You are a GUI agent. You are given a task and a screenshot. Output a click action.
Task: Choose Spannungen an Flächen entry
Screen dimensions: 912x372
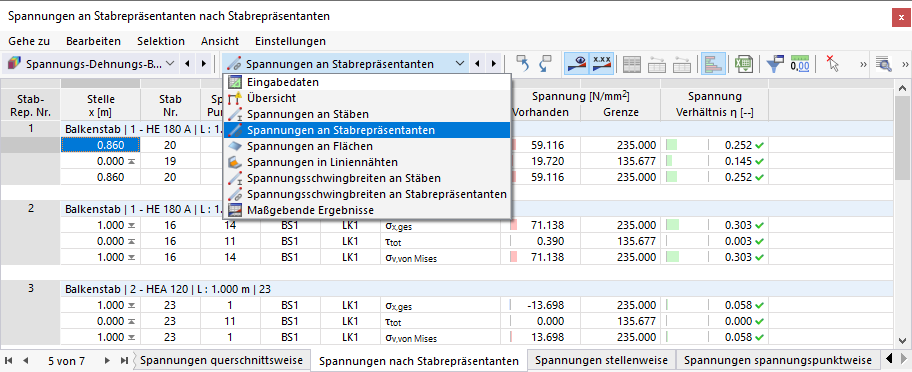click(366, 146)
